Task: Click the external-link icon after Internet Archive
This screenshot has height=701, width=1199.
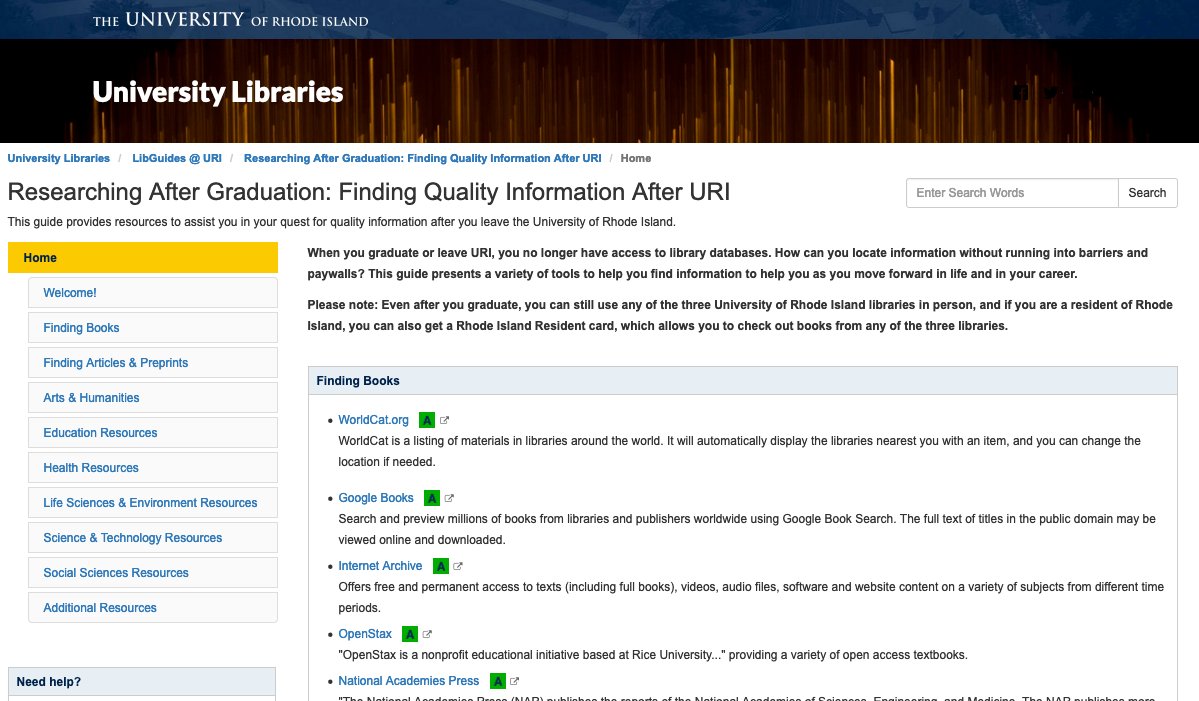Action: 457,566
